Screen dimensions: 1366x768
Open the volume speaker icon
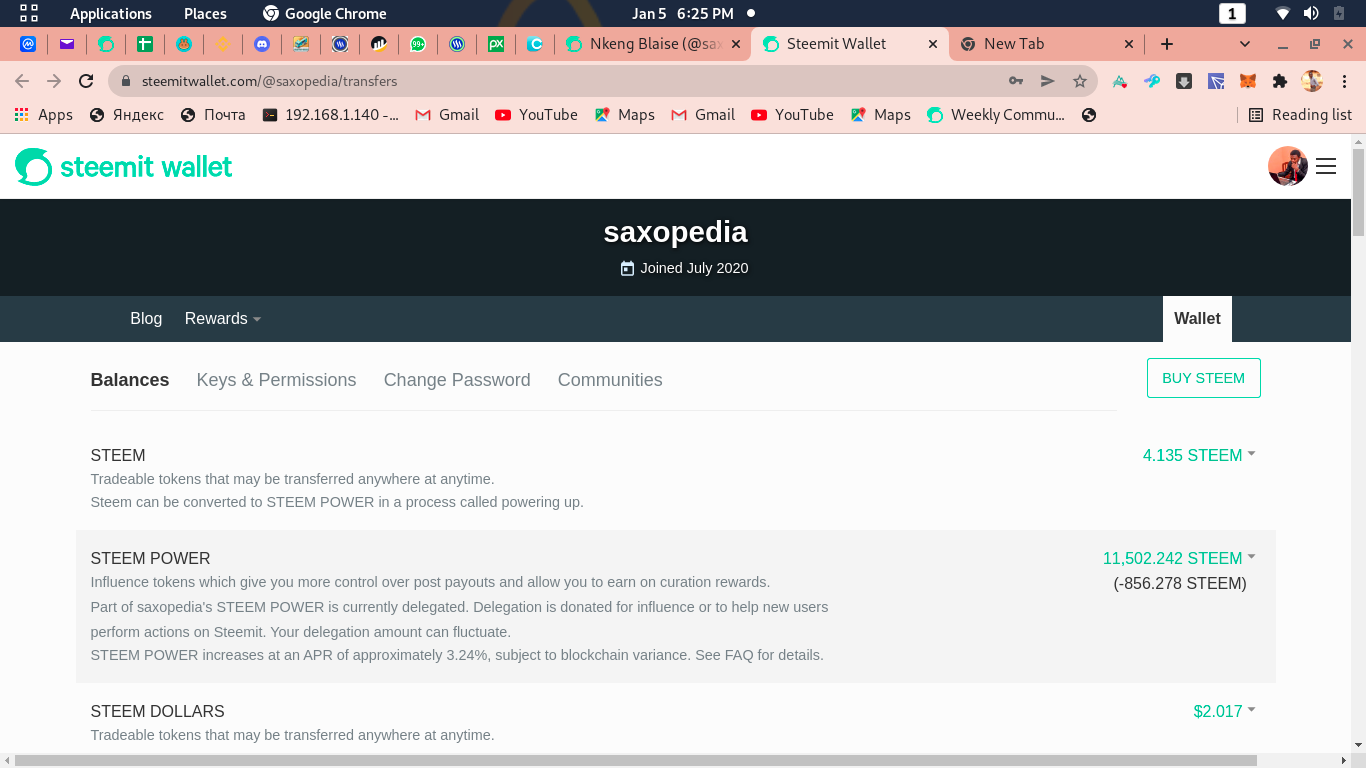pyautogui.click(x=1311, y=13)
